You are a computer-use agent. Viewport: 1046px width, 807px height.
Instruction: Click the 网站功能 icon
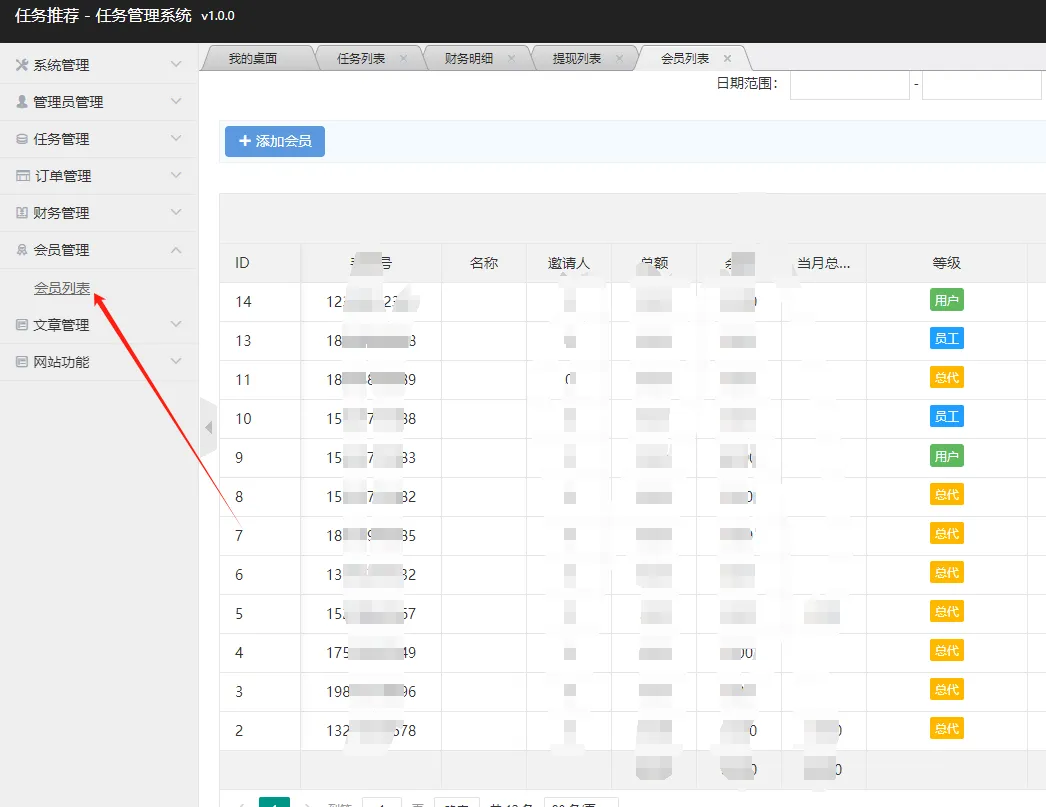(22, 361)
